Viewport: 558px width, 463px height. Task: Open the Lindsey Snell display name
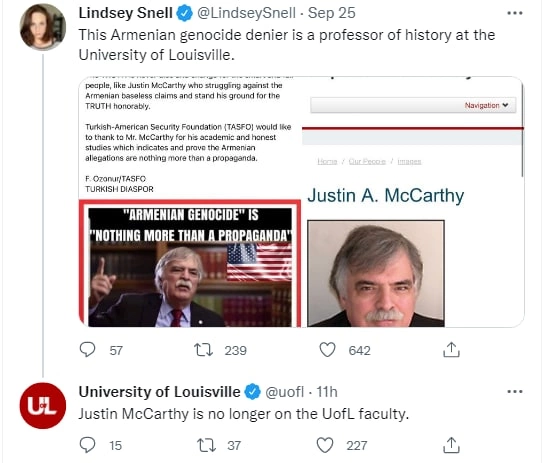[x=125, y=13]
